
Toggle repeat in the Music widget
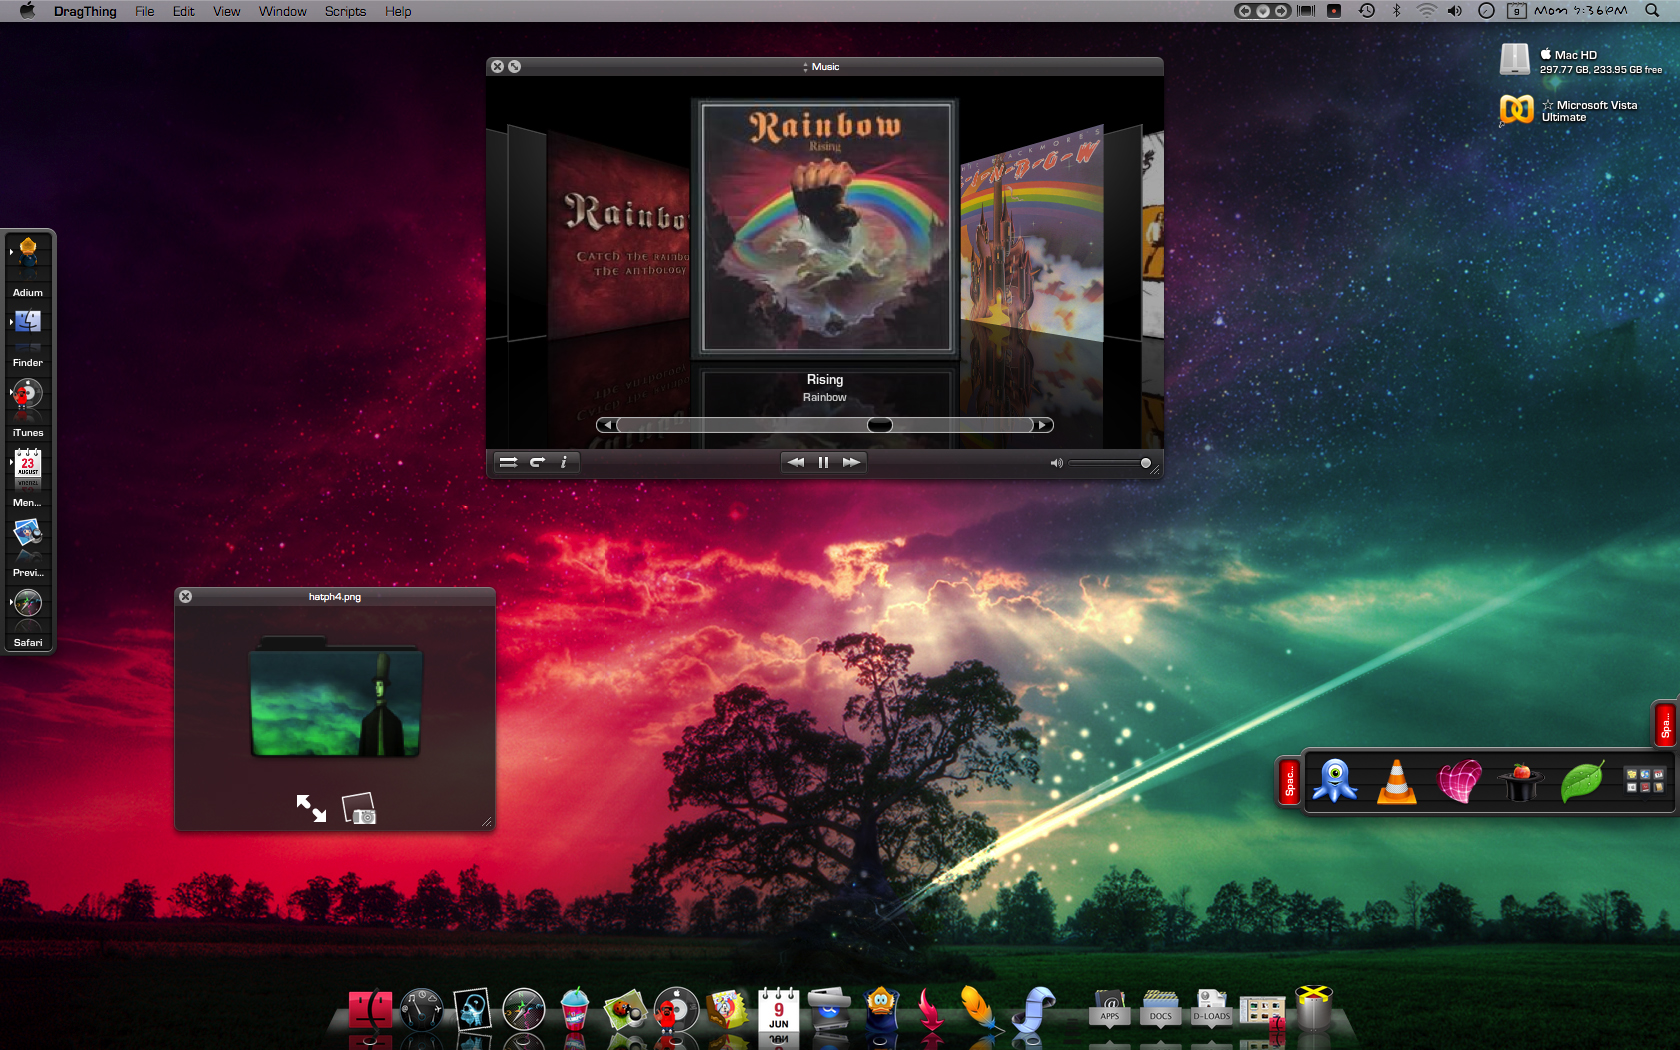(x=537, y=462)
